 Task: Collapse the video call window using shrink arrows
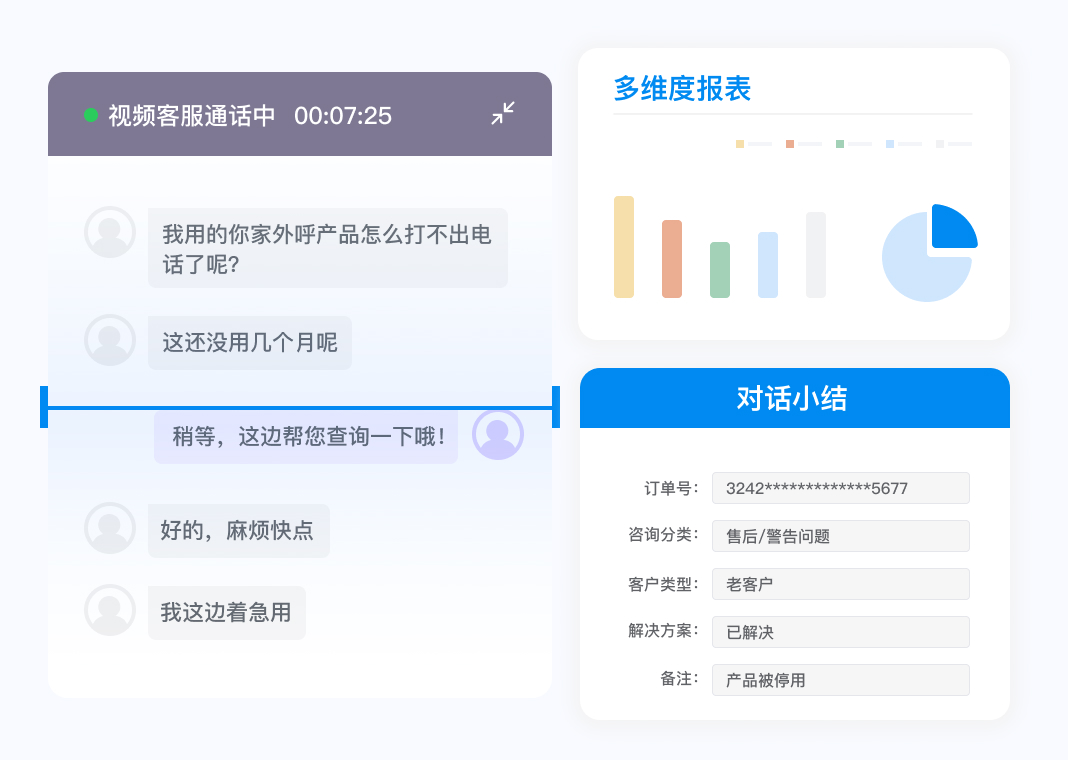click(x=503, y=114)
